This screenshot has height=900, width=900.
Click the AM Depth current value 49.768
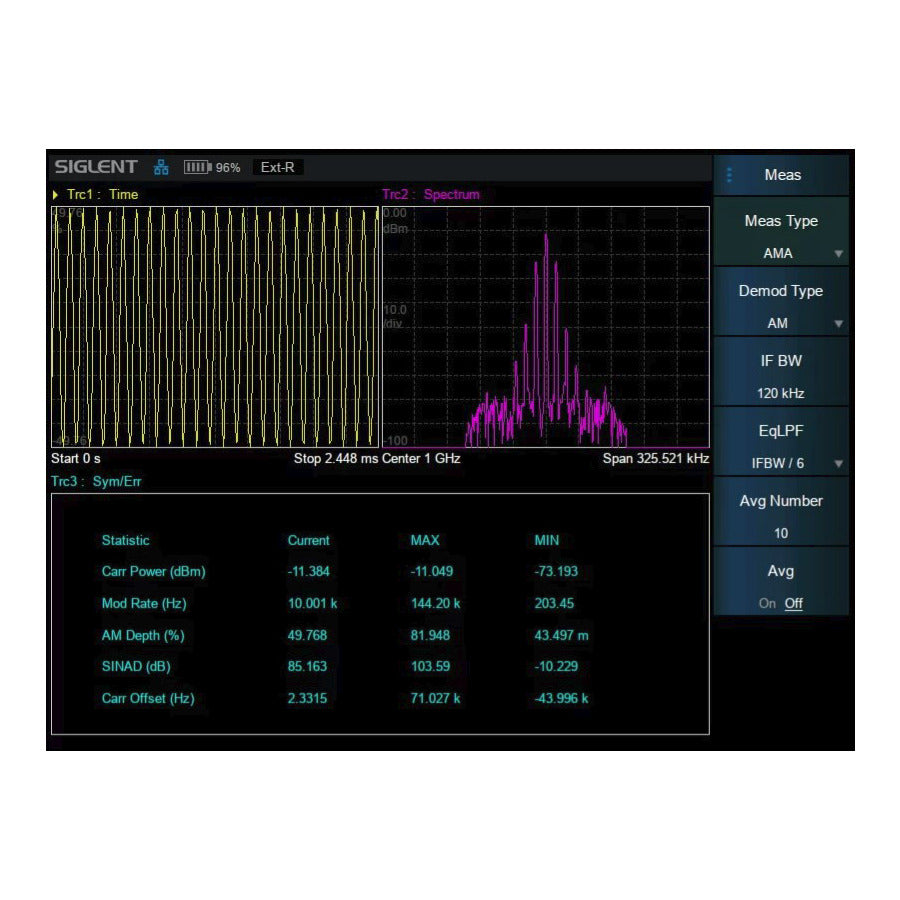tap(308, 635)
